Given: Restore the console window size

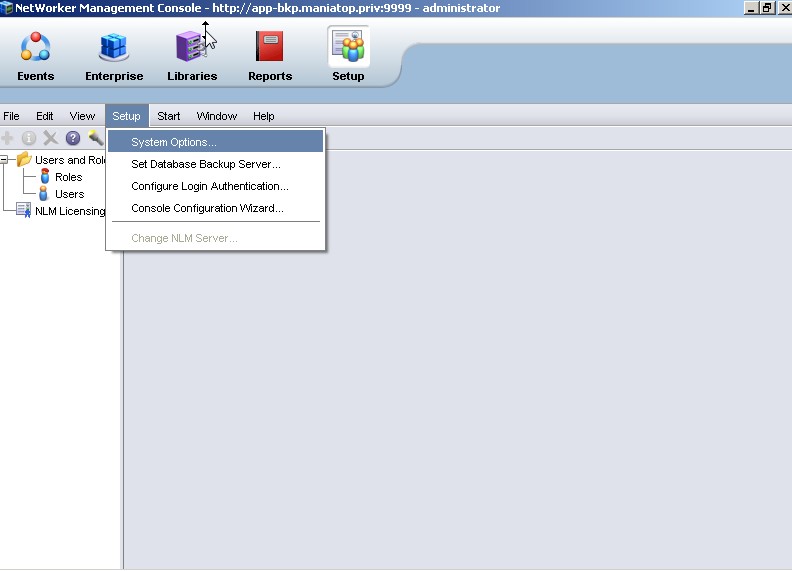Looking at the screenshot, I should point(767,8).
